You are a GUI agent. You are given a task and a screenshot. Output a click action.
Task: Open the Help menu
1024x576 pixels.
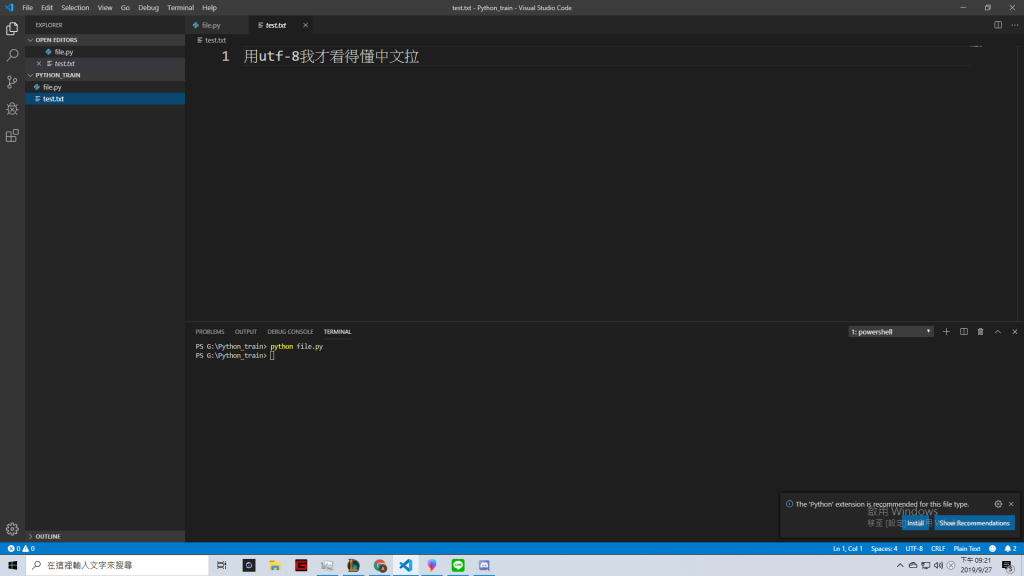click(209, 8)
